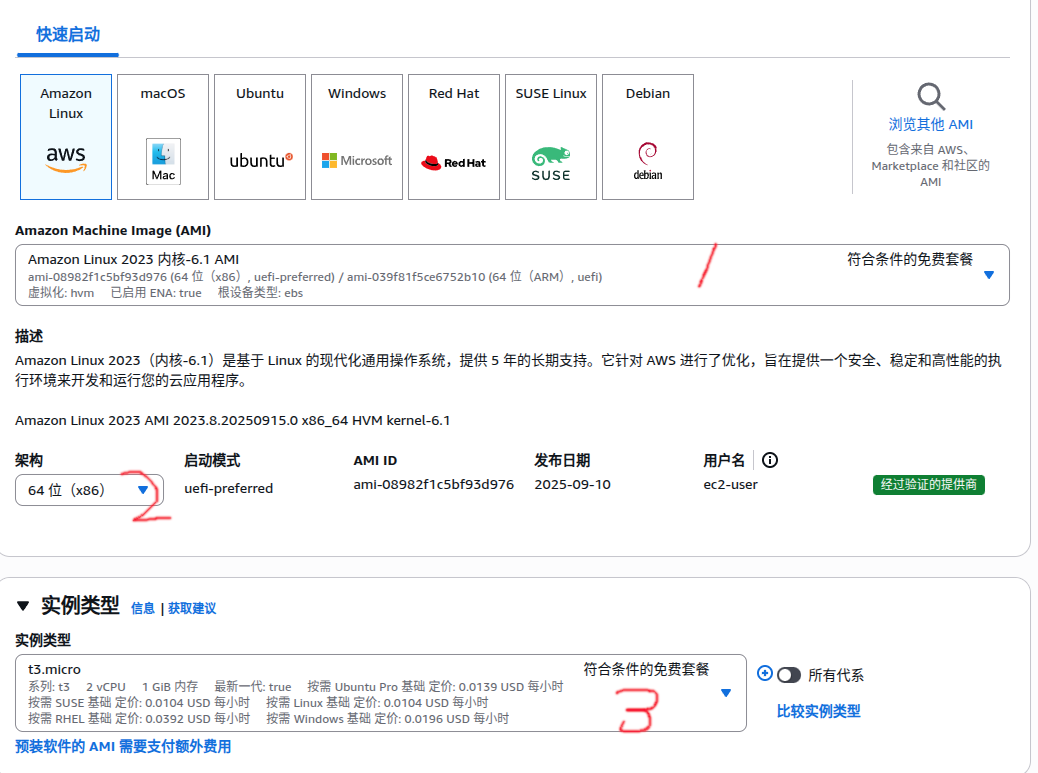
Task: Select the Red Hat AMI tile
Action: 454,137
